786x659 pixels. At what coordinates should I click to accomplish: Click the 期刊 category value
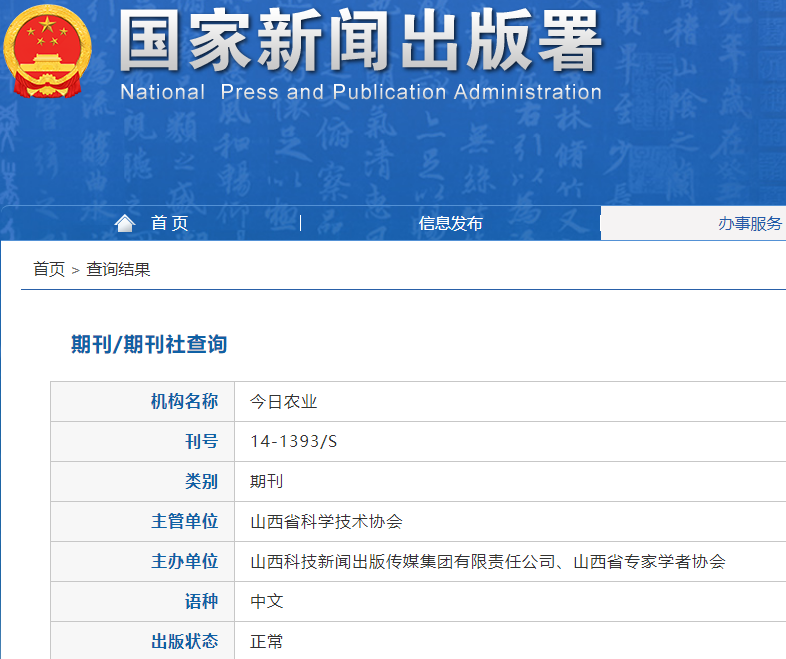point(267,482)
